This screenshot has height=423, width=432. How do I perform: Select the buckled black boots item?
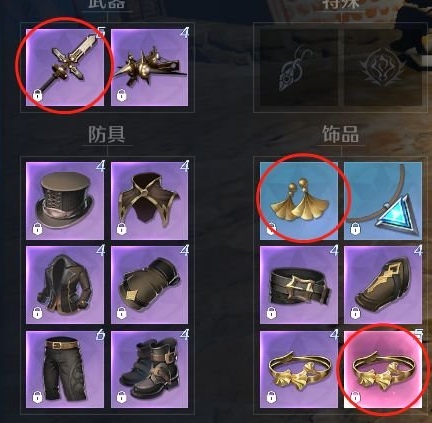coord(150,369)
